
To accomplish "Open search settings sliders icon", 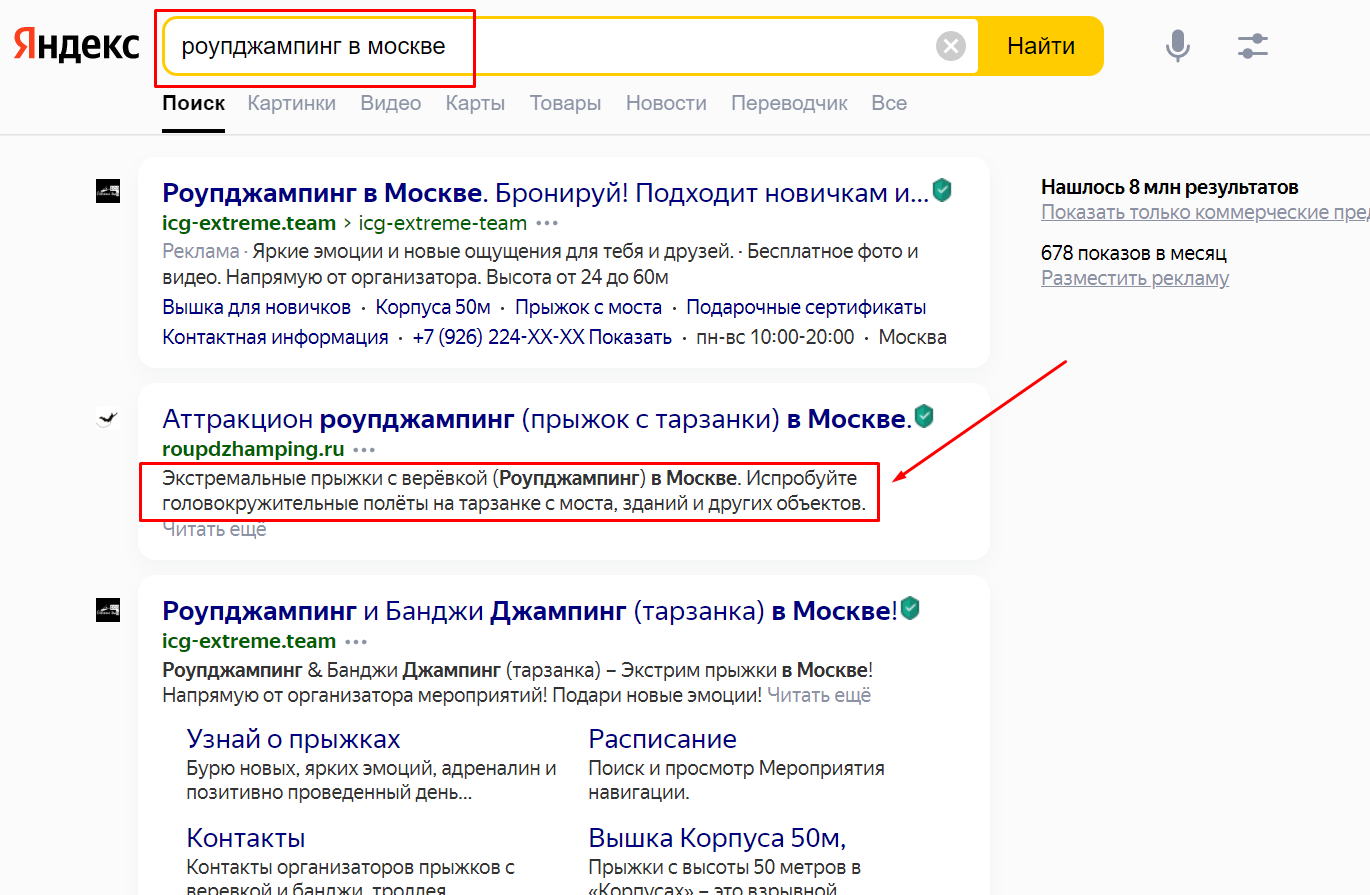I will [x=1252, y=46].
